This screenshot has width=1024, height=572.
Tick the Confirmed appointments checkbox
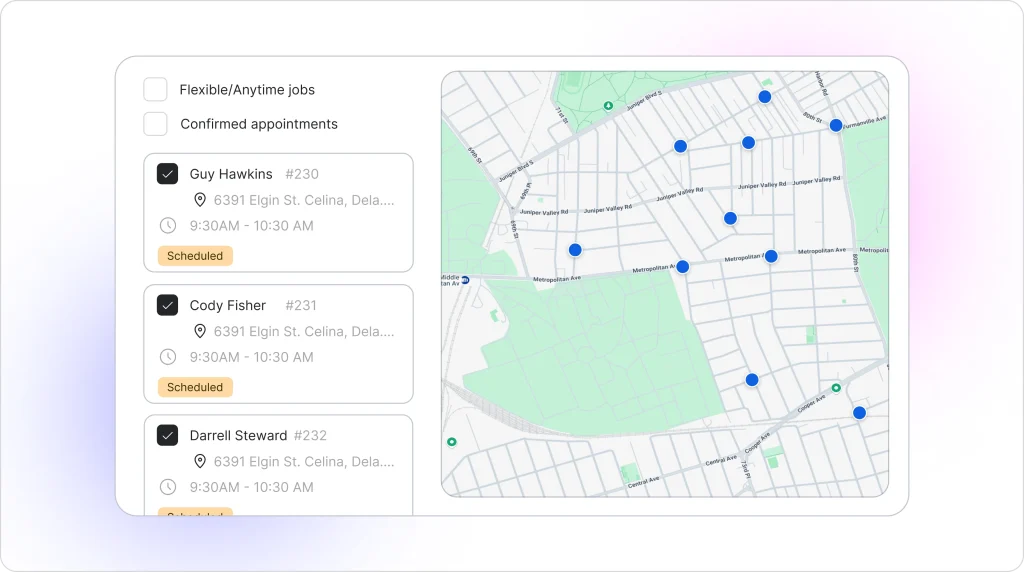coord(155,124)
